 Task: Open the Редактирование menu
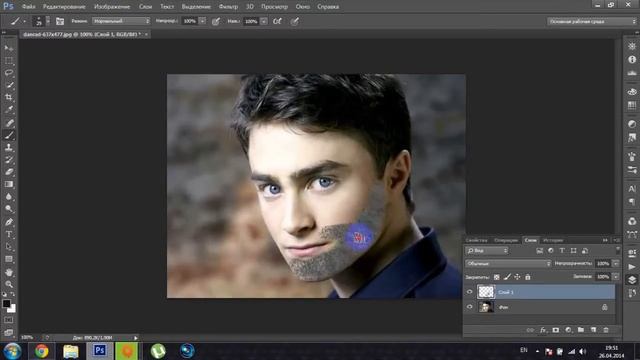64,7
